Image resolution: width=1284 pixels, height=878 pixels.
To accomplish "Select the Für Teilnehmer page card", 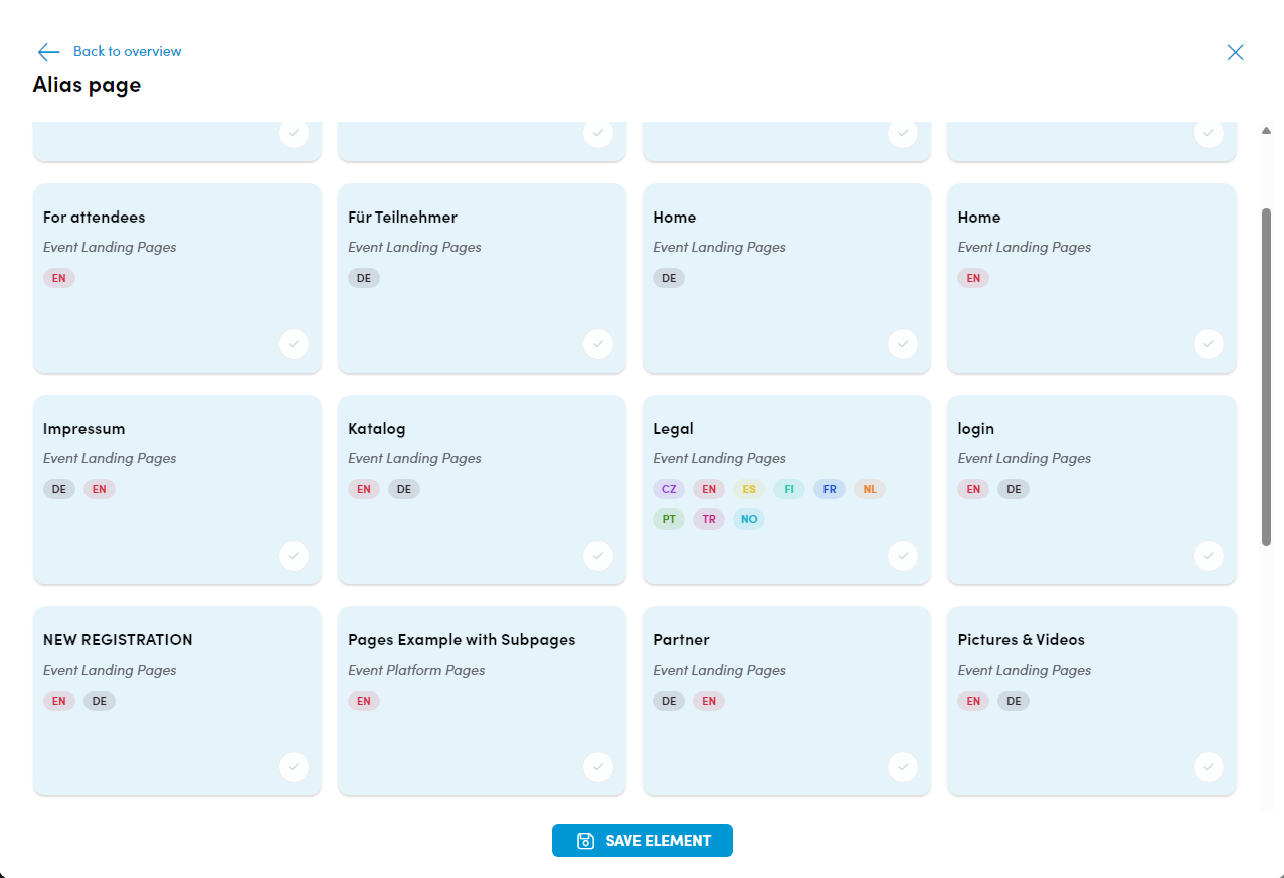I will click(x=482, y=278).
